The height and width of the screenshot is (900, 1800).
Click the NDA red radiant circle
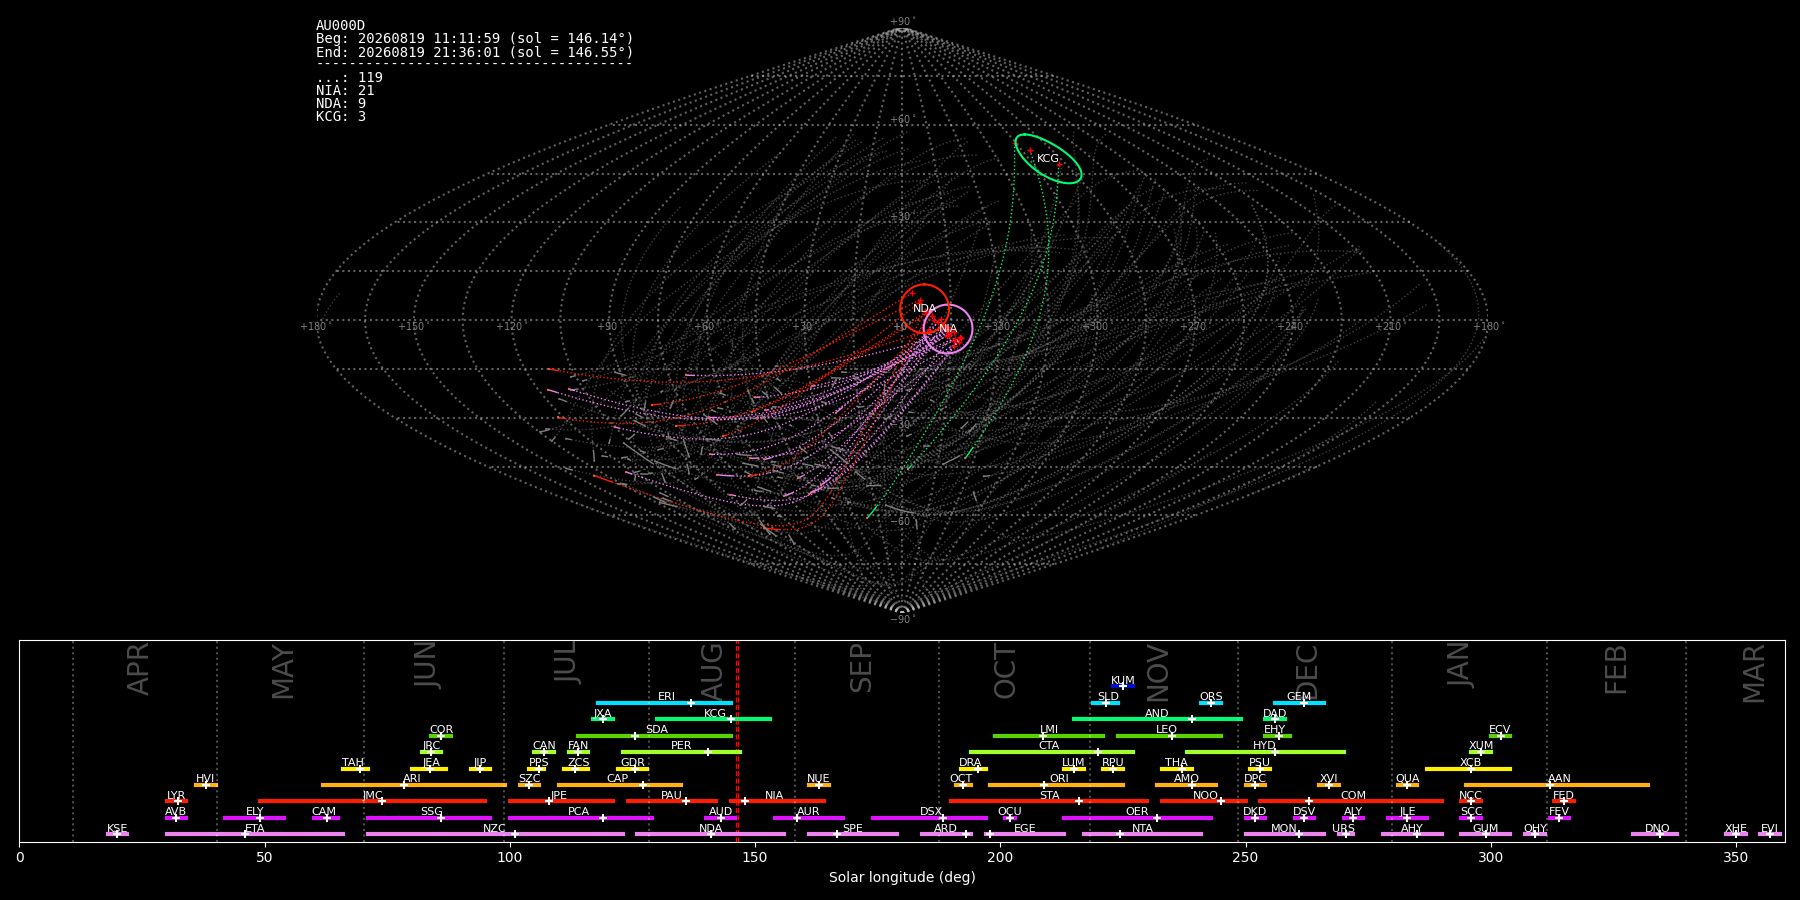[924, 309]
